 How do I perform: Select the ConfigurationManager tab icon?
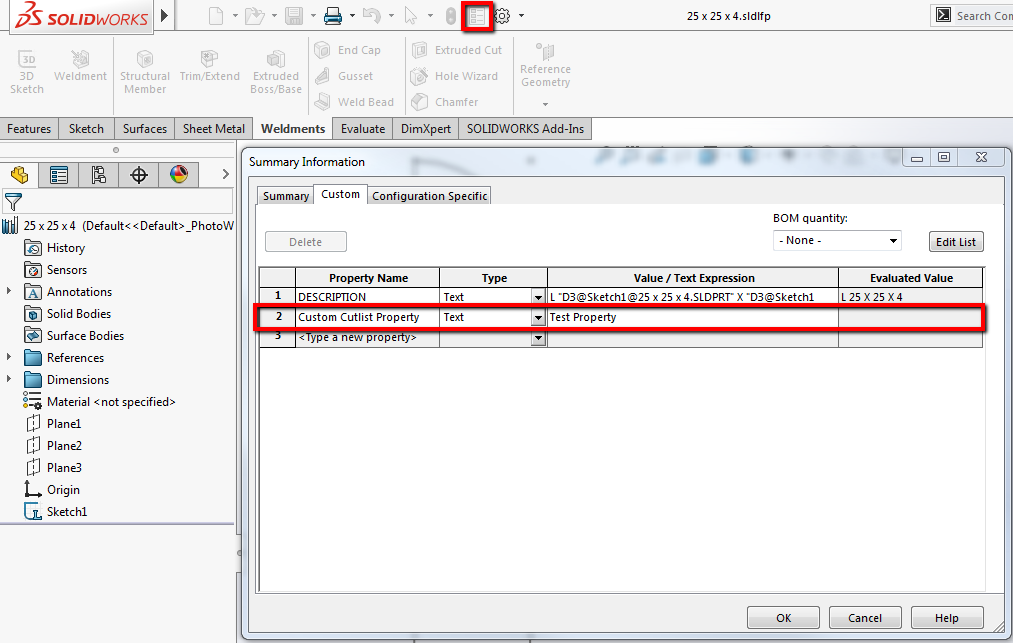(99, 174)
